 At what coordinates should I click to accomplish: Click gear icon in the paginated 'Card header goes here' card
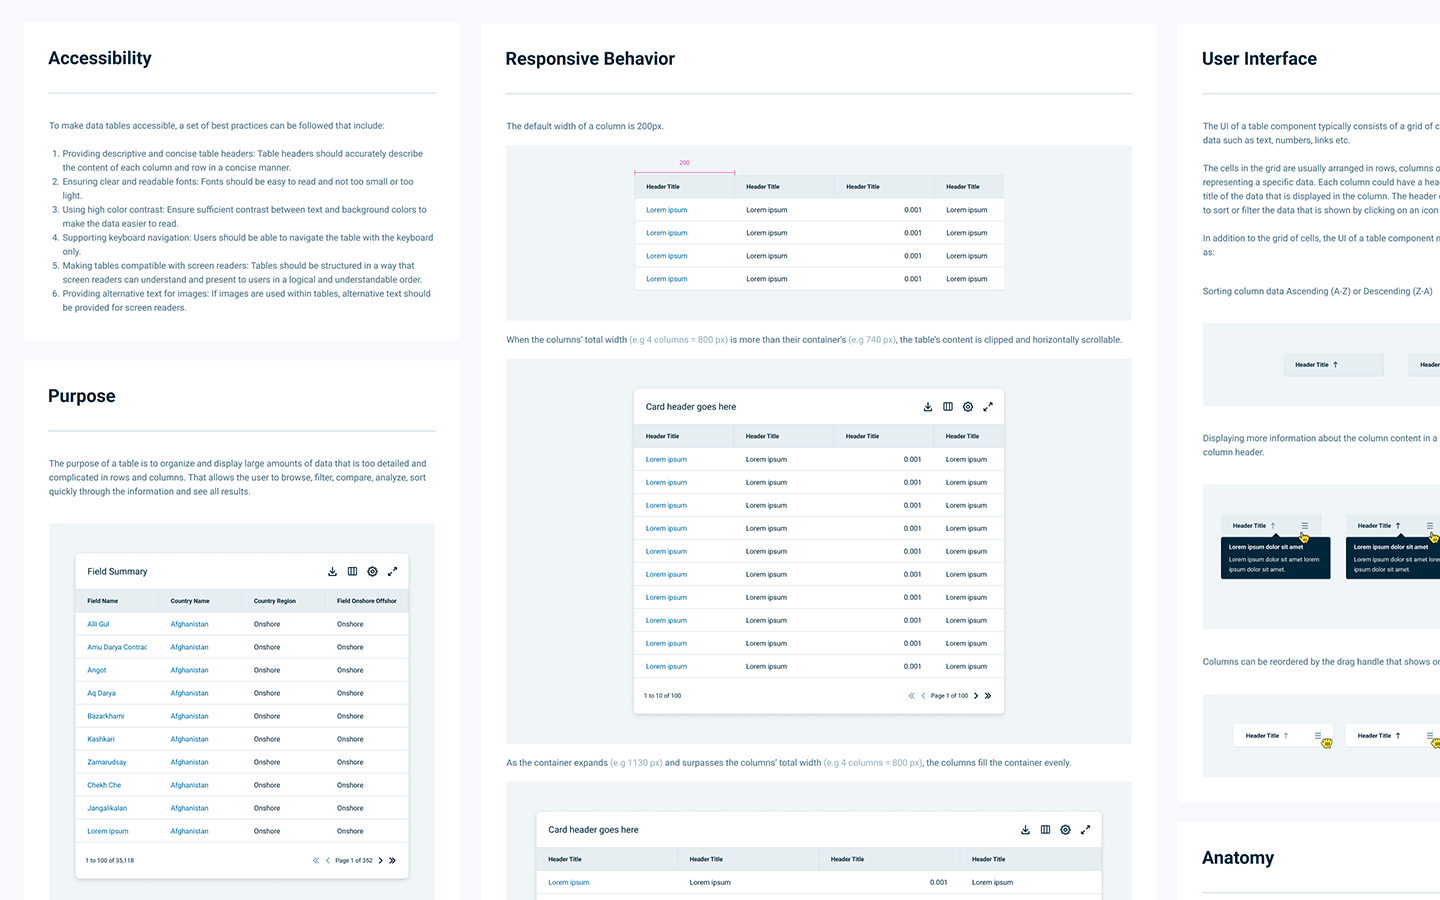point(968,407)
